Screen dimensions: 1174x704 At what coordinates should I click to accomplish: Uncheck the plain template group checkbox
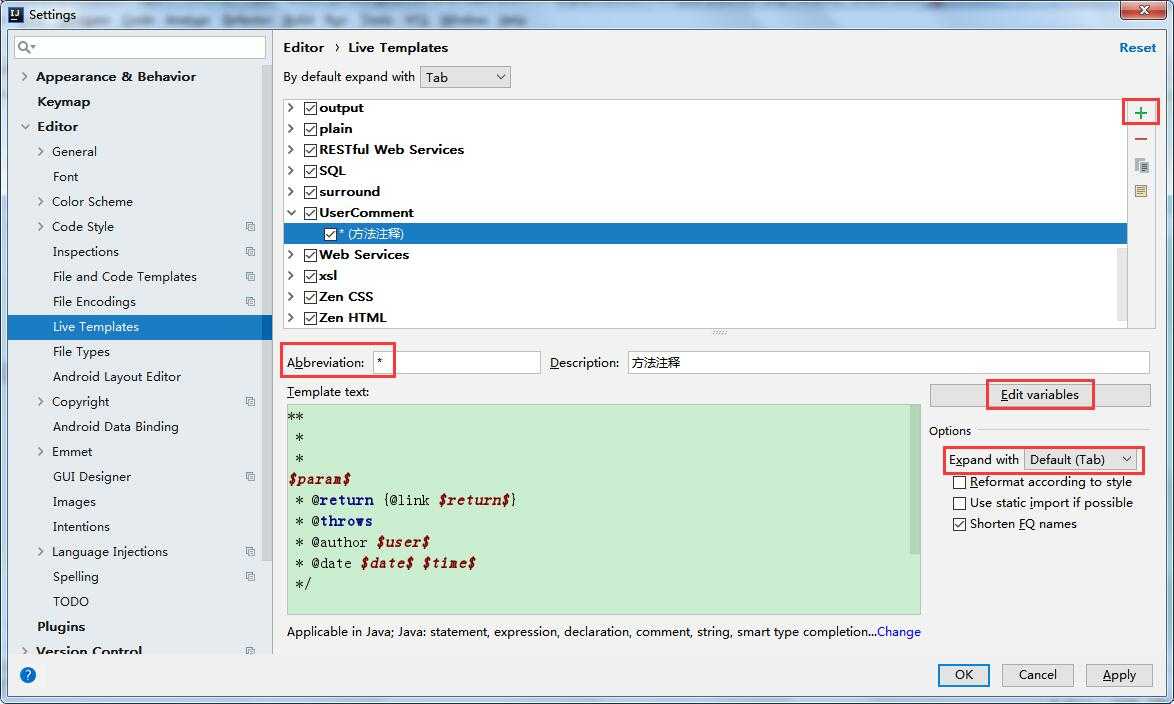point(311,129)
